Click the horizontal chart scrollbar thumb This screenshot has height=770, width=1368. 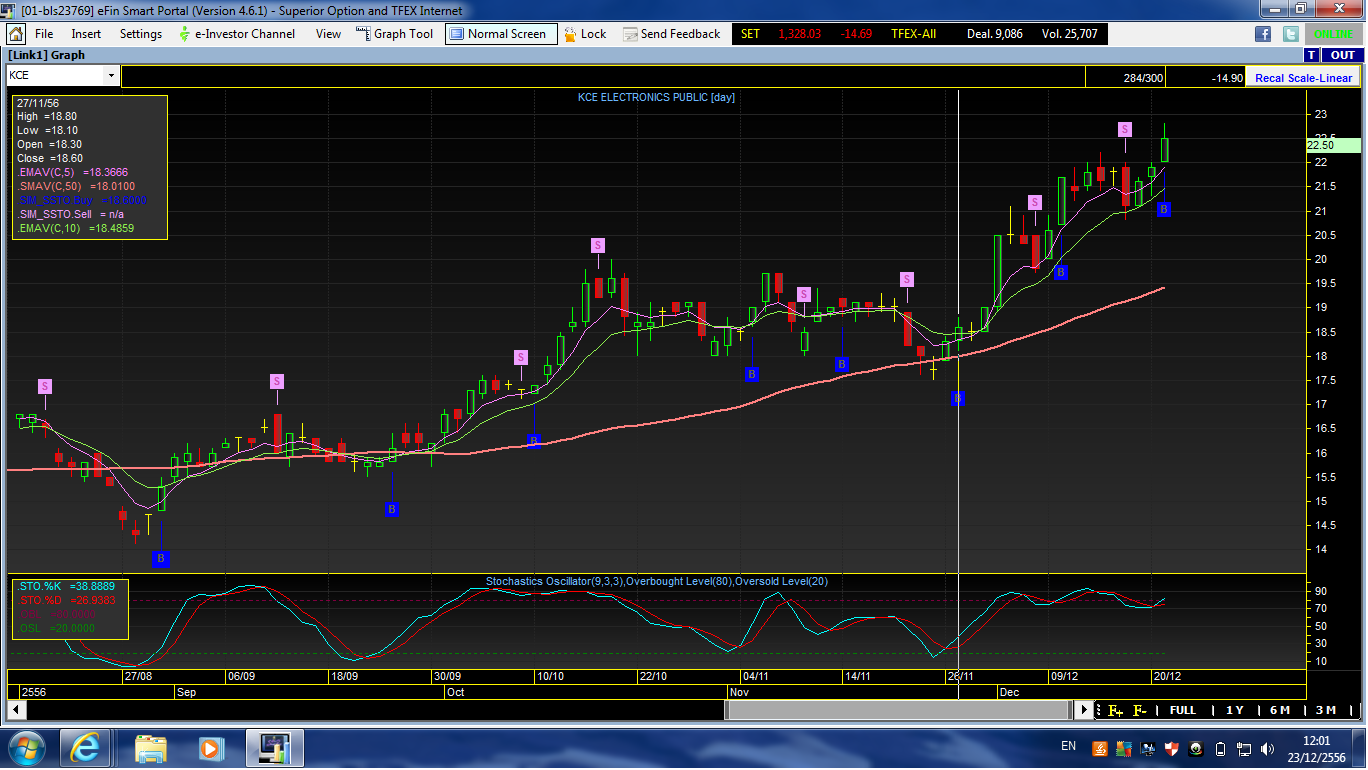point(898,710)
